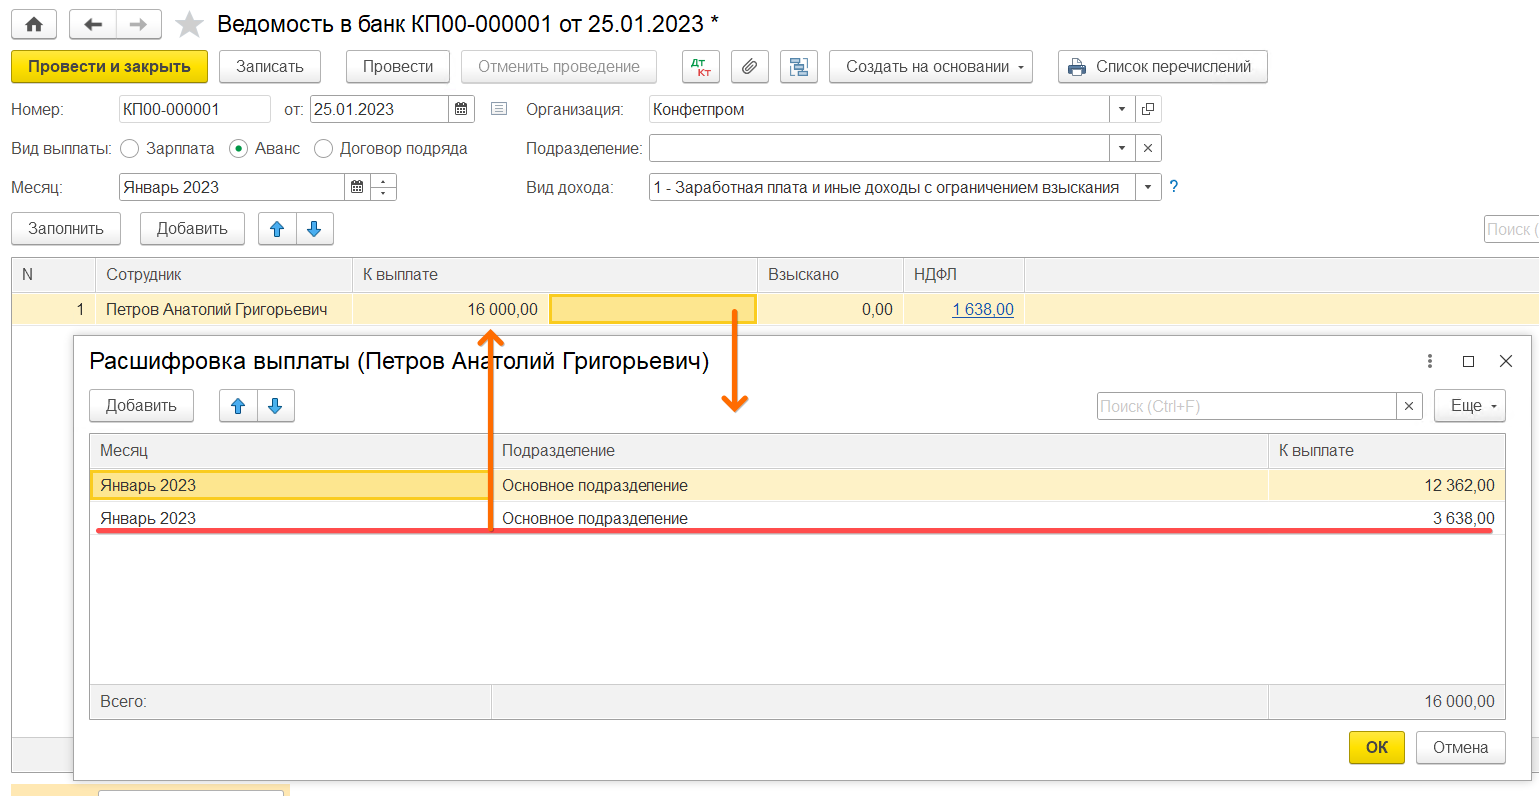
Task: Open Список перечислений
Action: pos(1162,67)
